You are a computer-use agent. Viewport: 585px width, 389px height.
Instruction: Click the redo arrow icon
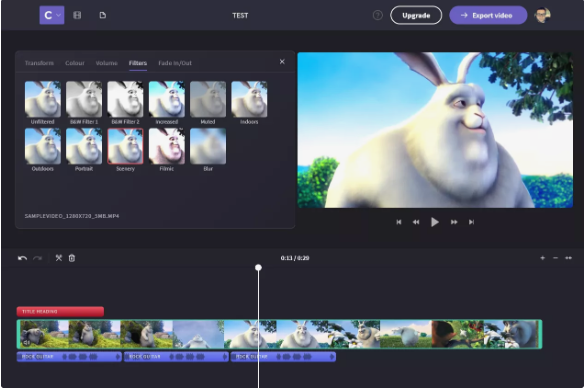tap(37, 258)
